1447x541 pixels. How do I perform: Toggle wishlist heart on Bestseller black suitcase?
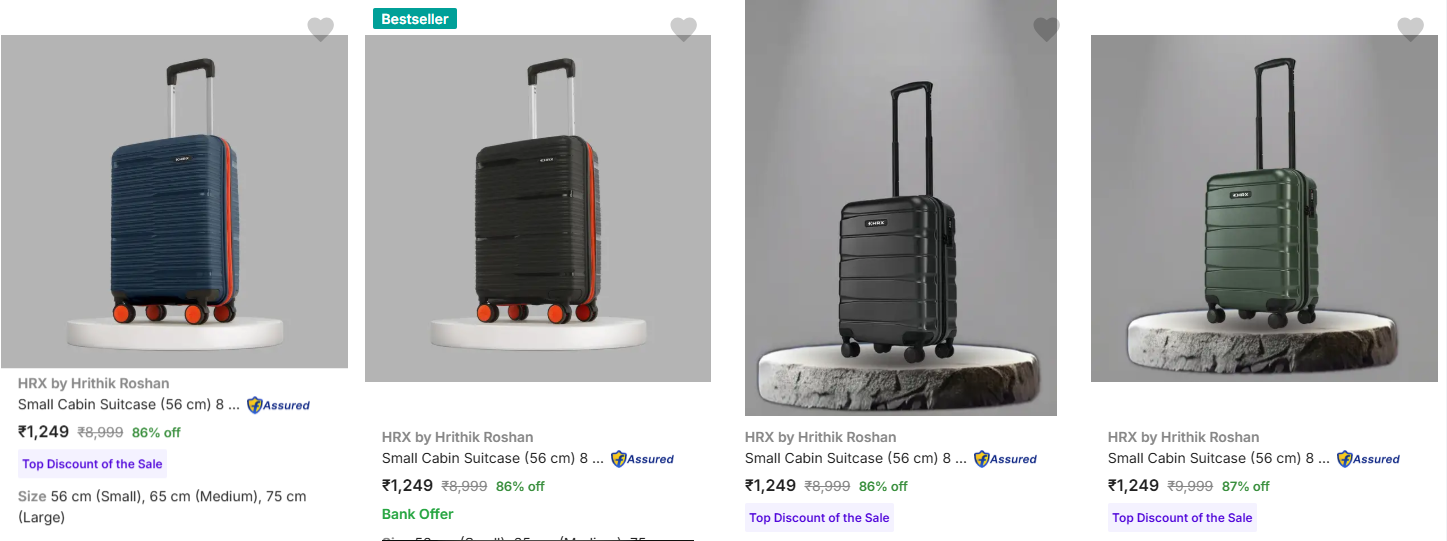pos(683,29)
